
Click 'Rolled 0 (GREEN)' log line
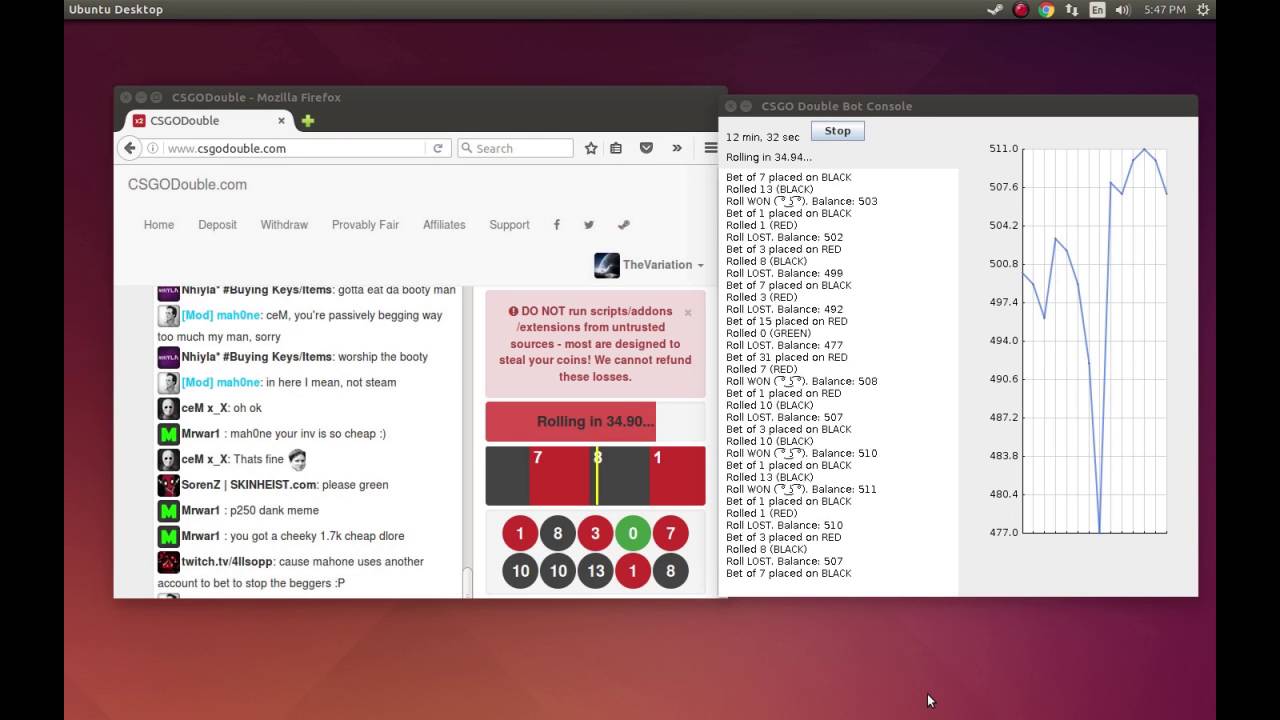pyautogui.click(x=768, y=333)
